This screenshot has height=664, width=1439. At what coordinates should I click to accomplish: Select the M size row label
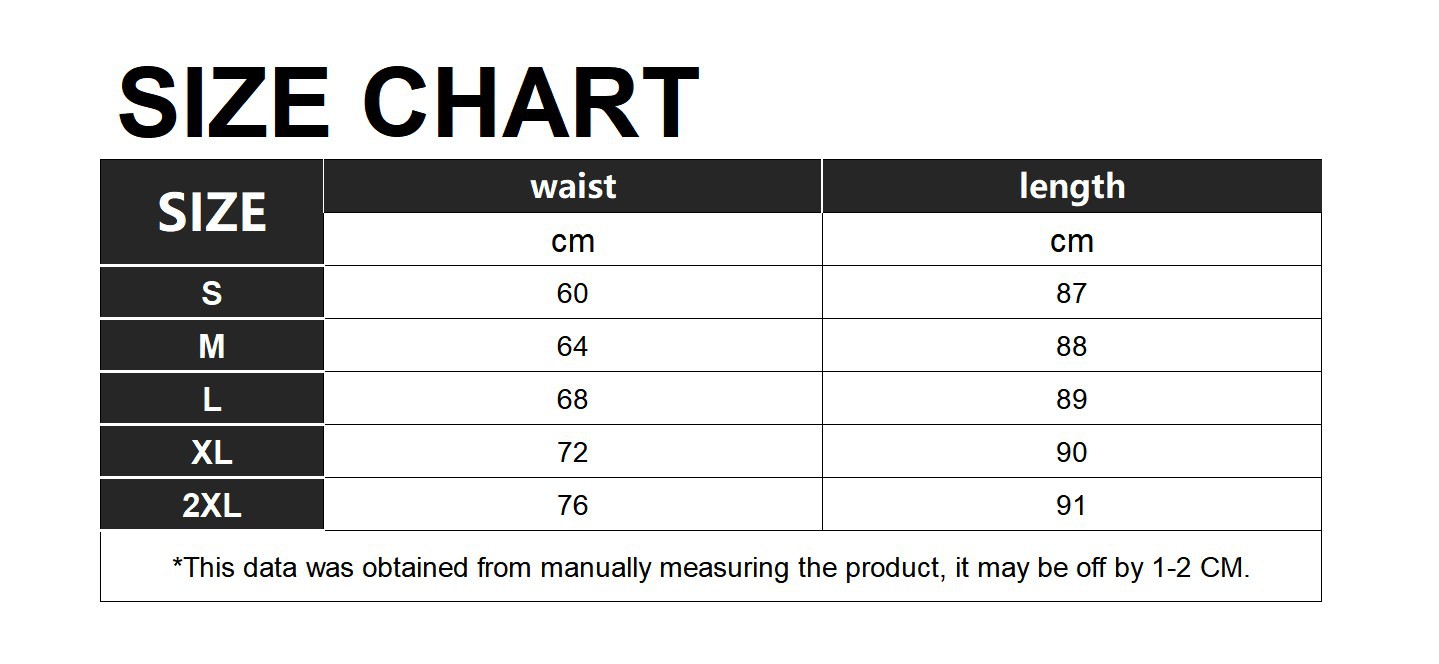coord(212,346)
